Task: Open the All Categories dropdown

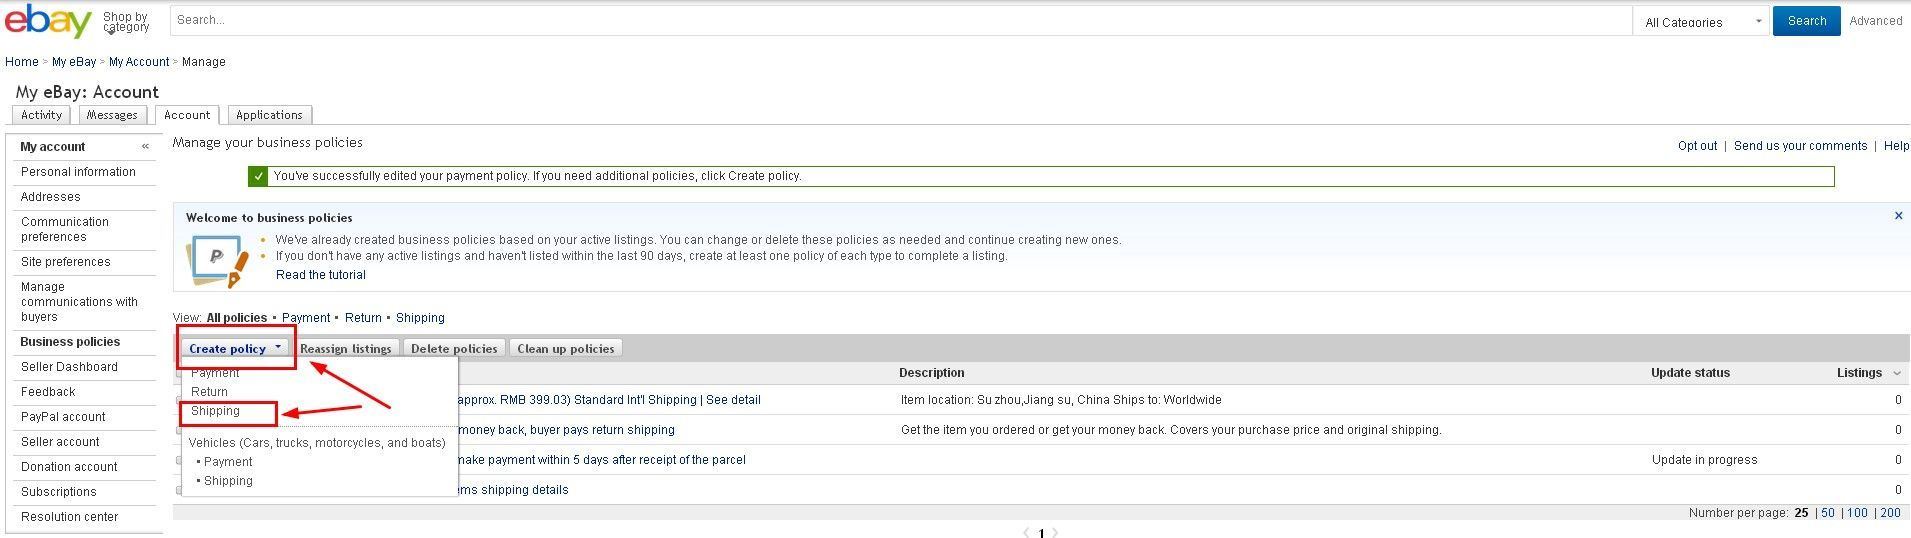Action: (x=1702, y=21)
